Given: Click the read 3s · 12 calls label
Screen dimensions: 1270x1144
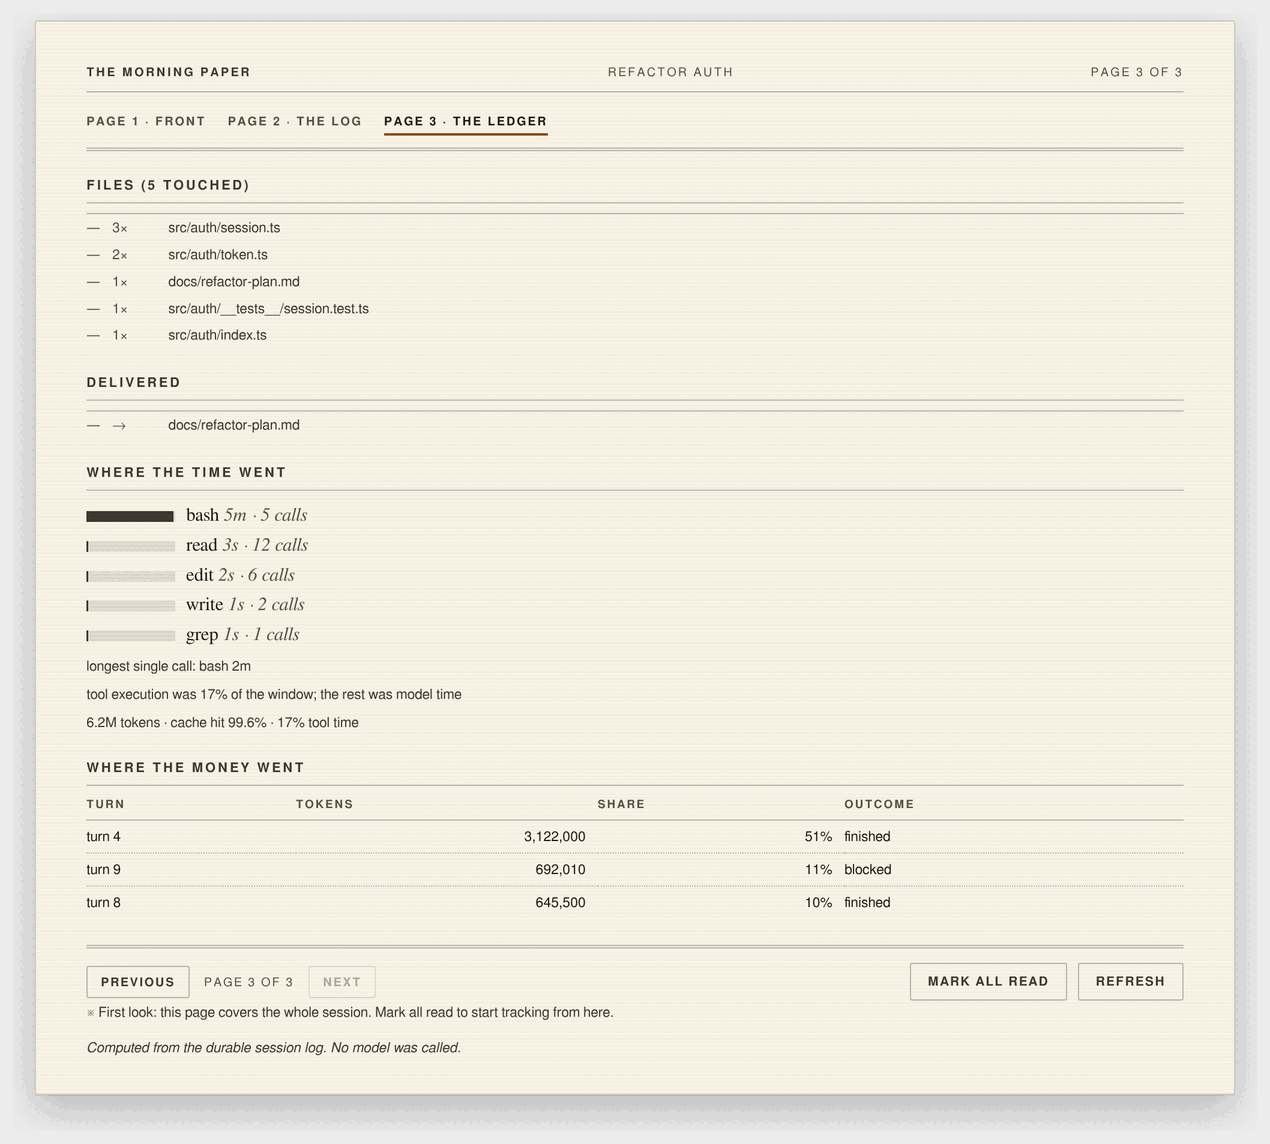Looking at the screenshot, I should (247, 545).
